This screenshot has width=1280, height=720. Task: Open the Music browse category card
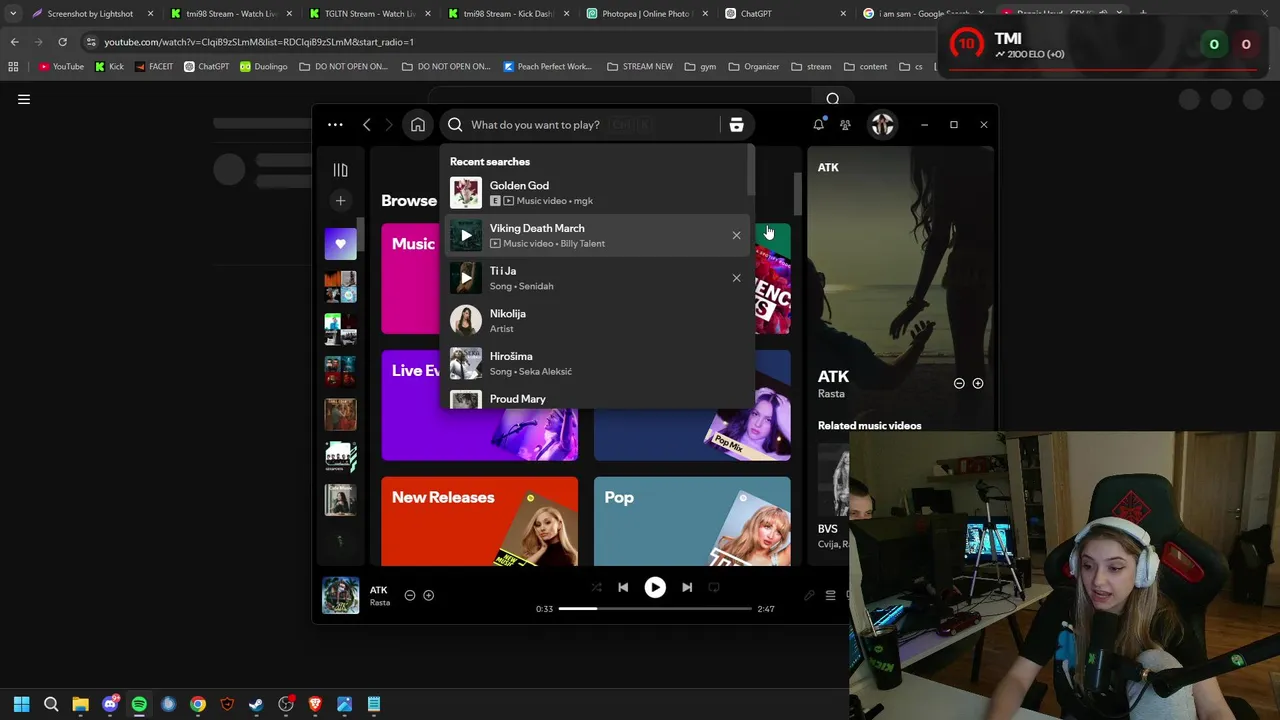point(410,279)
